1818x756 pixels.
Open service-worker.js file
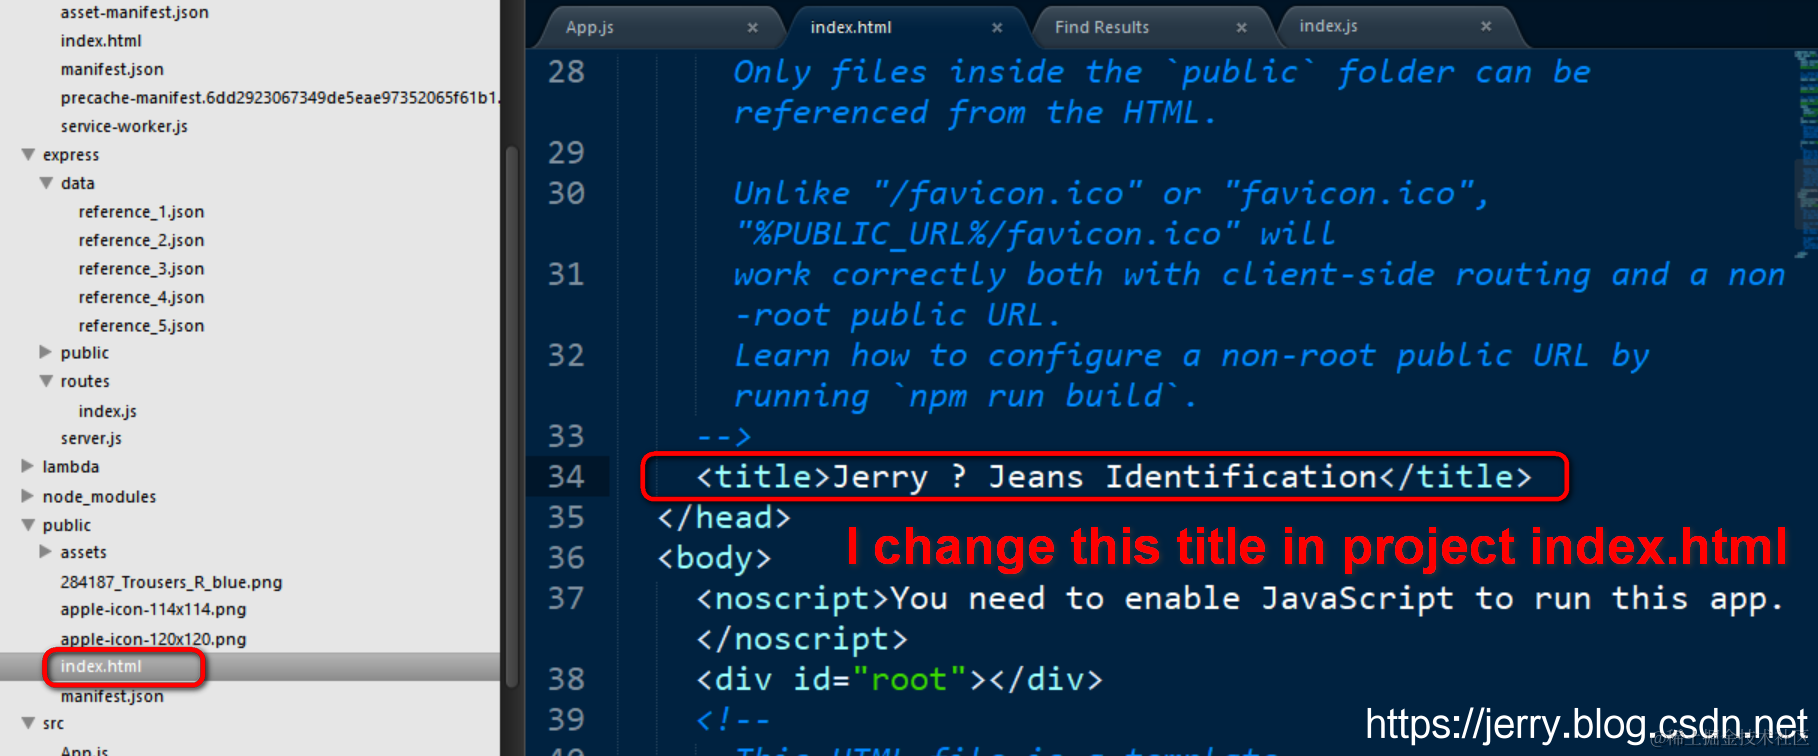coord(124,127)
